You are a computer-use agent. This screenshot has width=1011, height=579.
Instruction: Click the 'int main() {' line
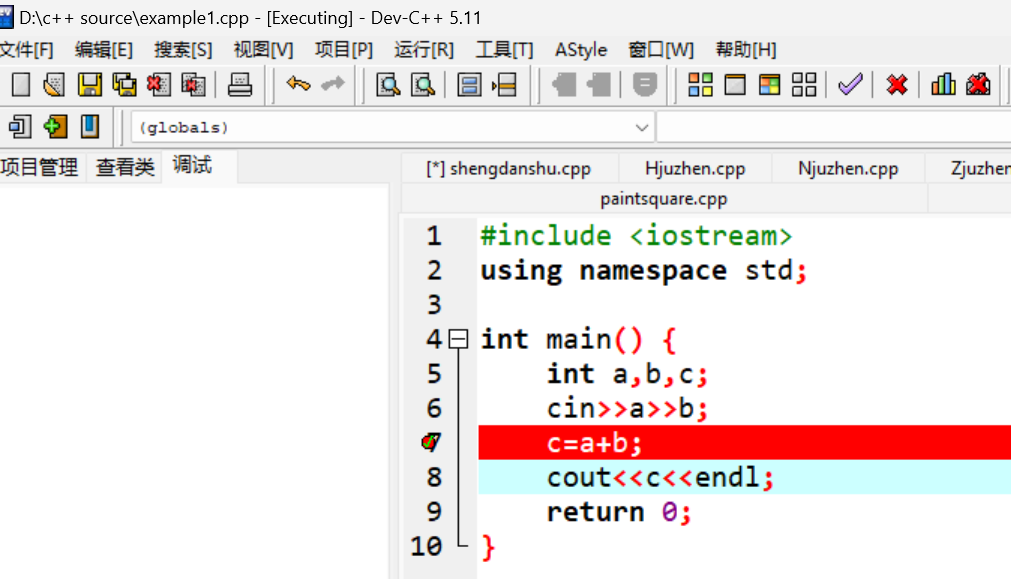coord(578,339)
